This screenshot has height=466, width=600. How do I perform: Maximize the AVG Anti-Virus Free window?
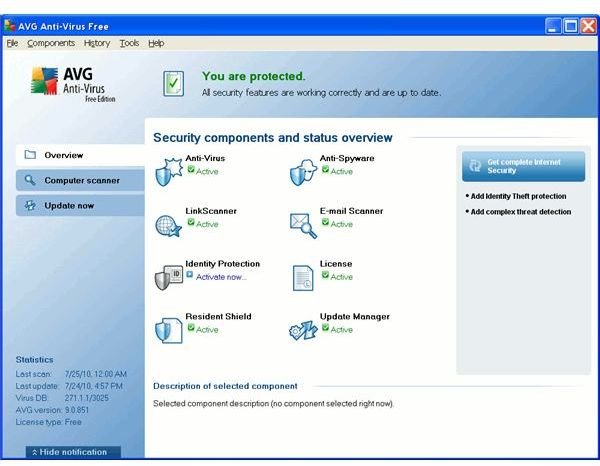(x=571, y=26)
